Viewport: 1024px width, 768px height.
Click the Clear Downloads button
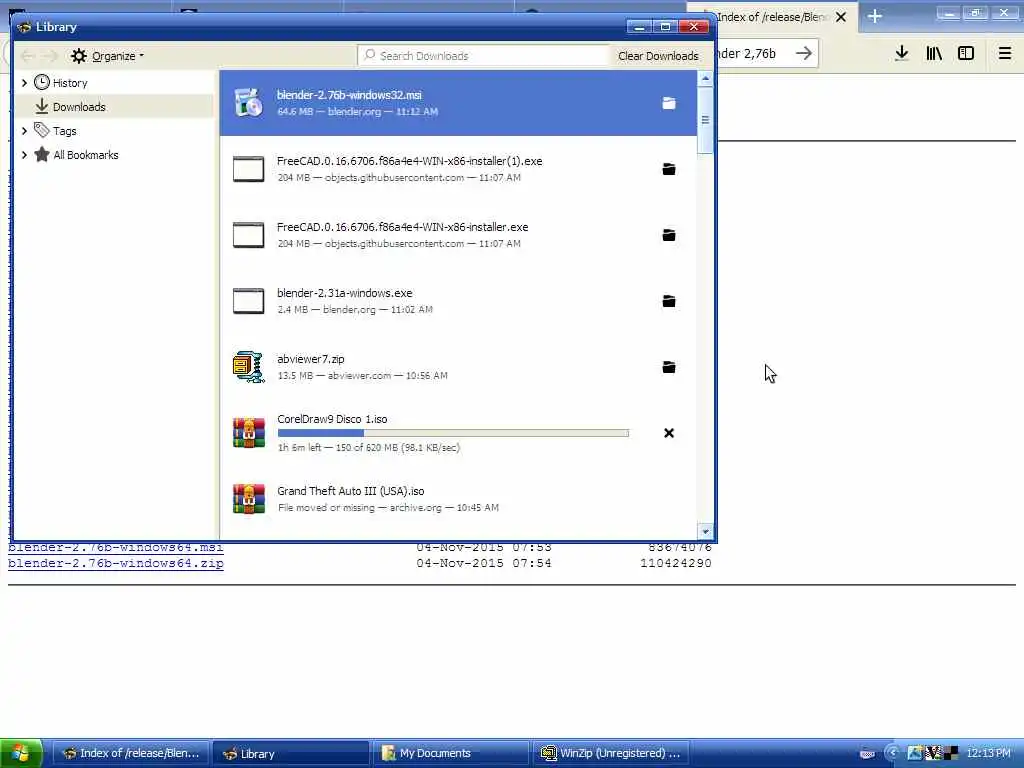tap(658, 56)
